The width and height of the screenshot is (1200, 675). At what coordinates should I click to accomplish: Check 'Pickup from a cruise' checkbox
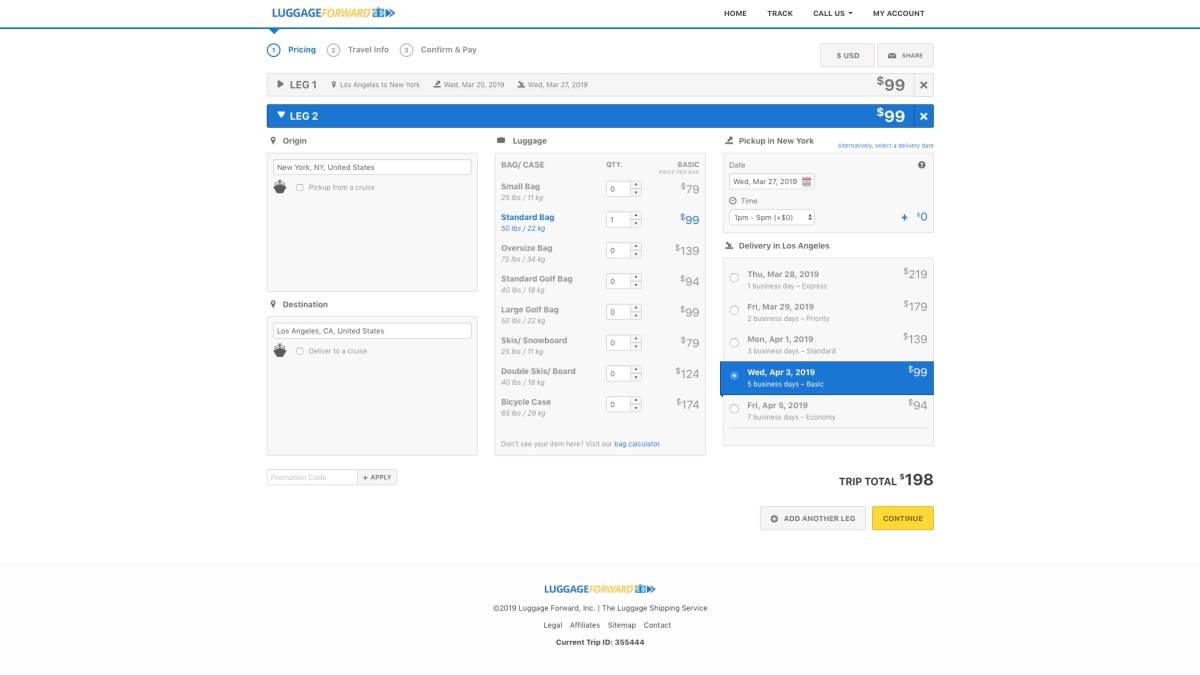(x=300, y=187)
